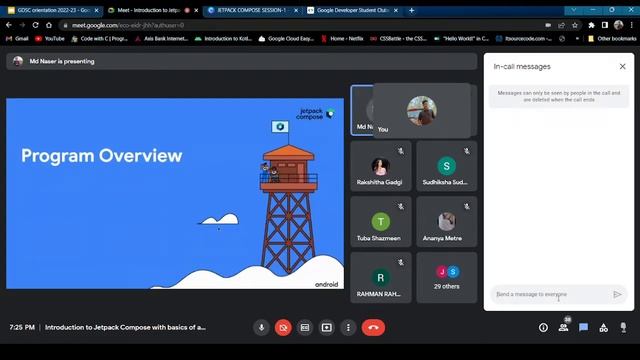Viewport: 640px width, 360px height.
Task: Click the send message arrow icon
Action: [x=617, y=294]
